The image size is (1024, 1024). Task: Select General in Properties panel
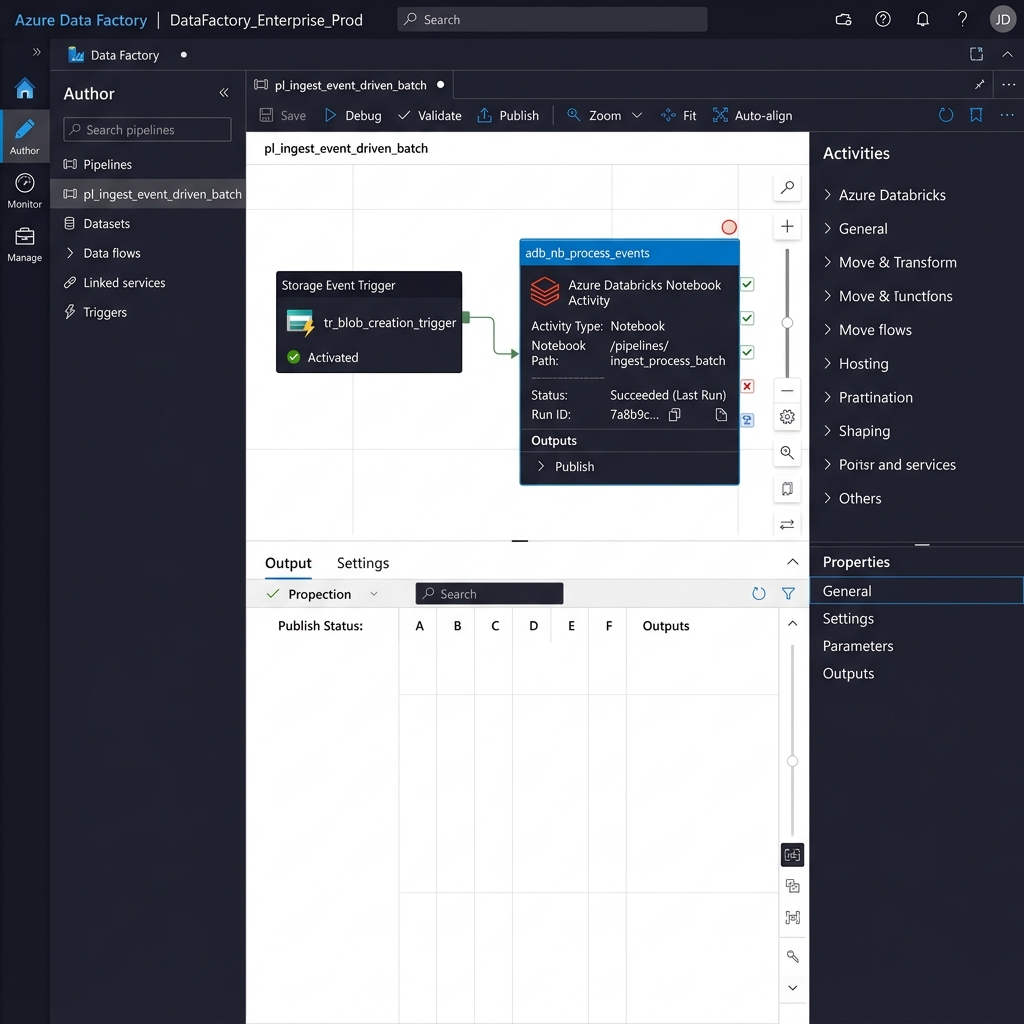[916, 590]
